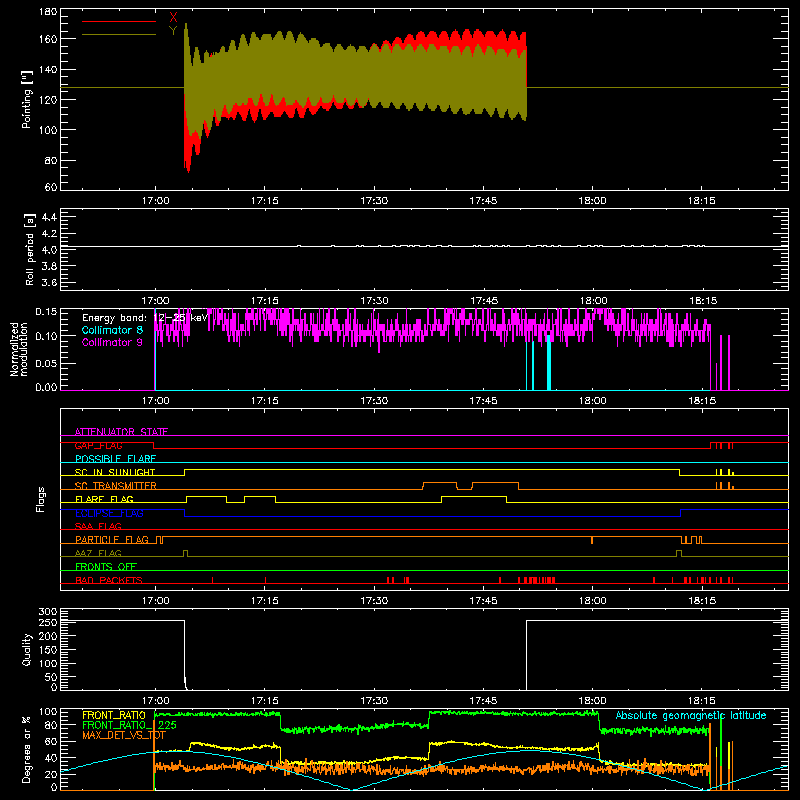Click the '3.6' Roll period tick value

click(x=49, y=283)
